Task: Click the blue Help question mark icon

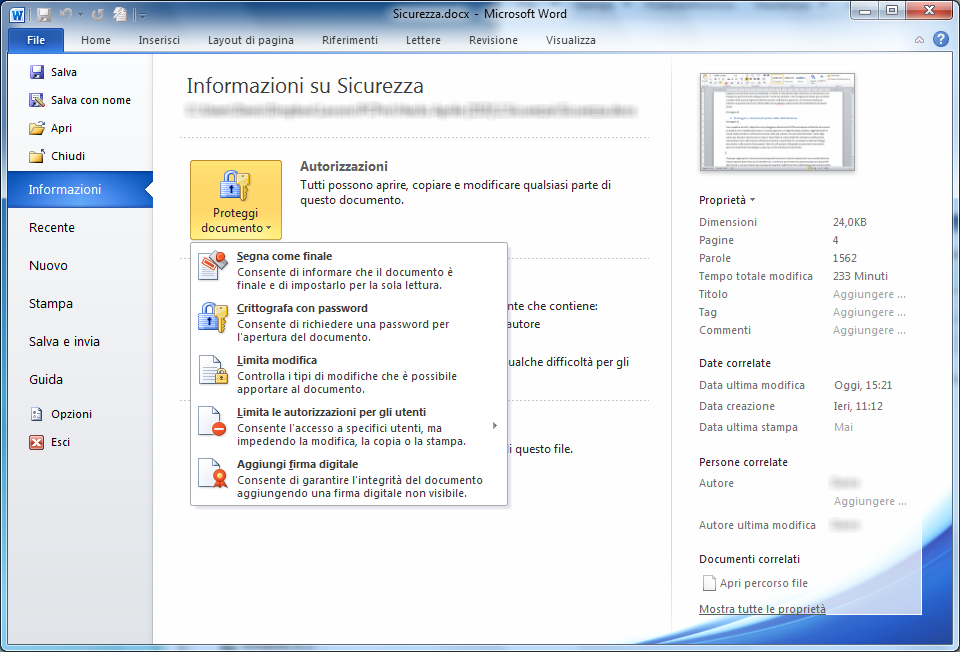Action: pos(941,39)
